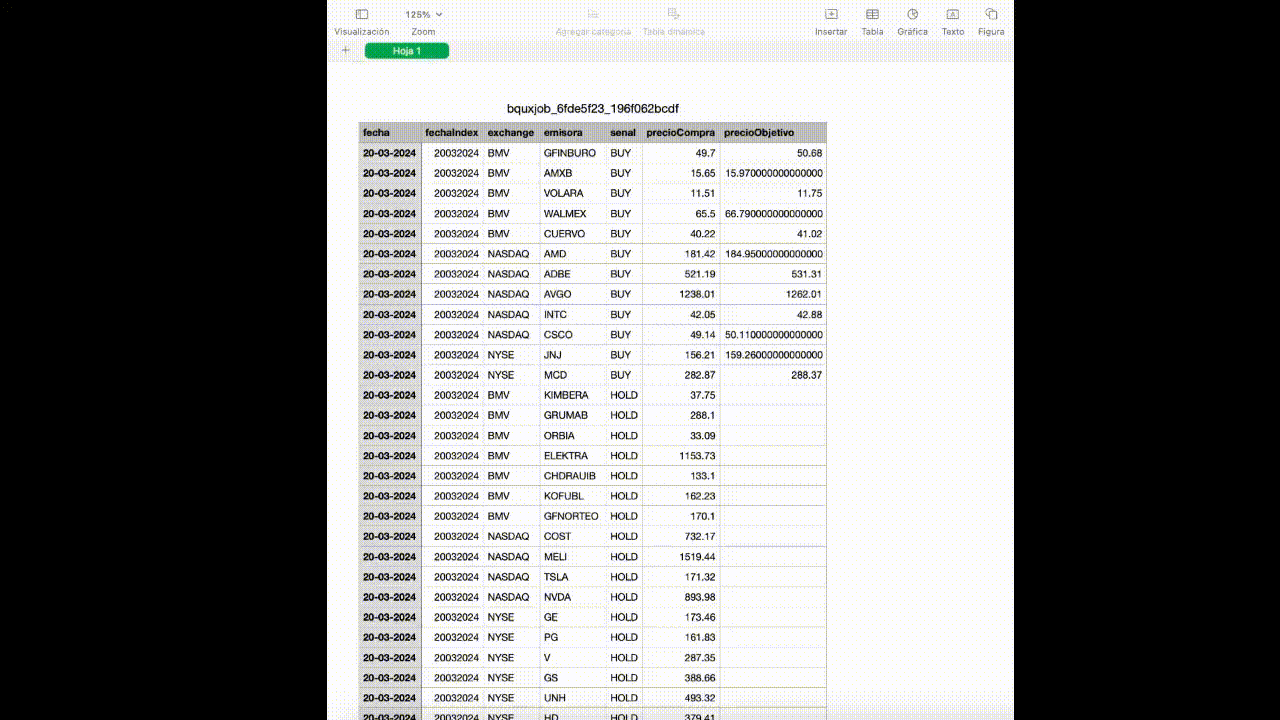Select the COST cell

pos(573,536)
